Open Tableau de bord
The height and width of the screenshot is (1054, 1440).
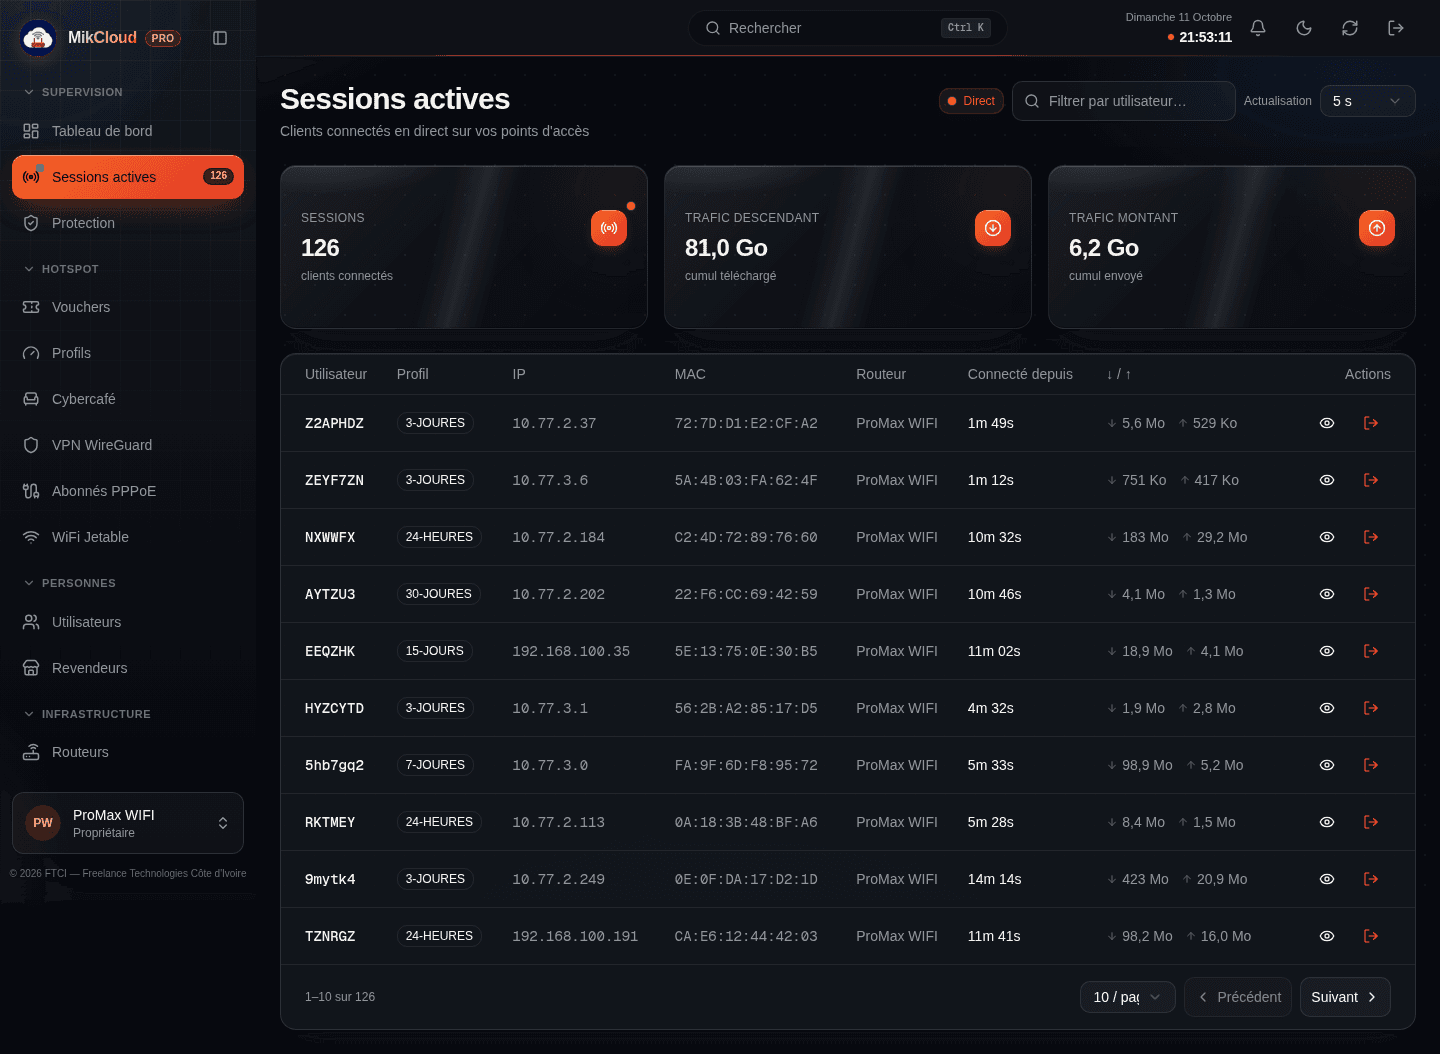click(128, 131)
